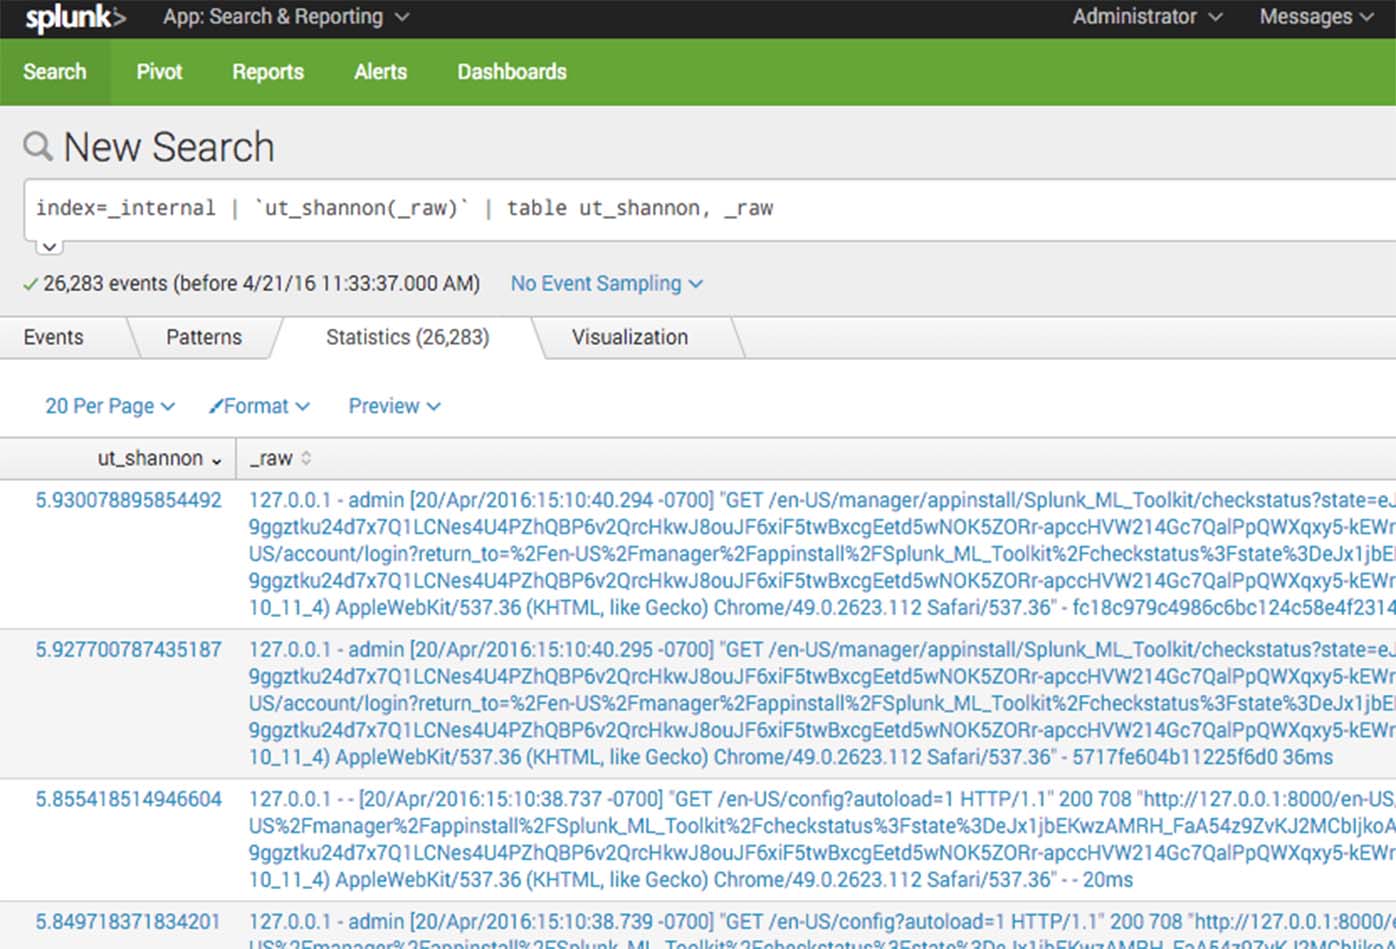Image resolution: width=1396 pixels, height=949 pixels.
Task: Change the 20 Per Page setting
Action: click(x=109, y=406)
